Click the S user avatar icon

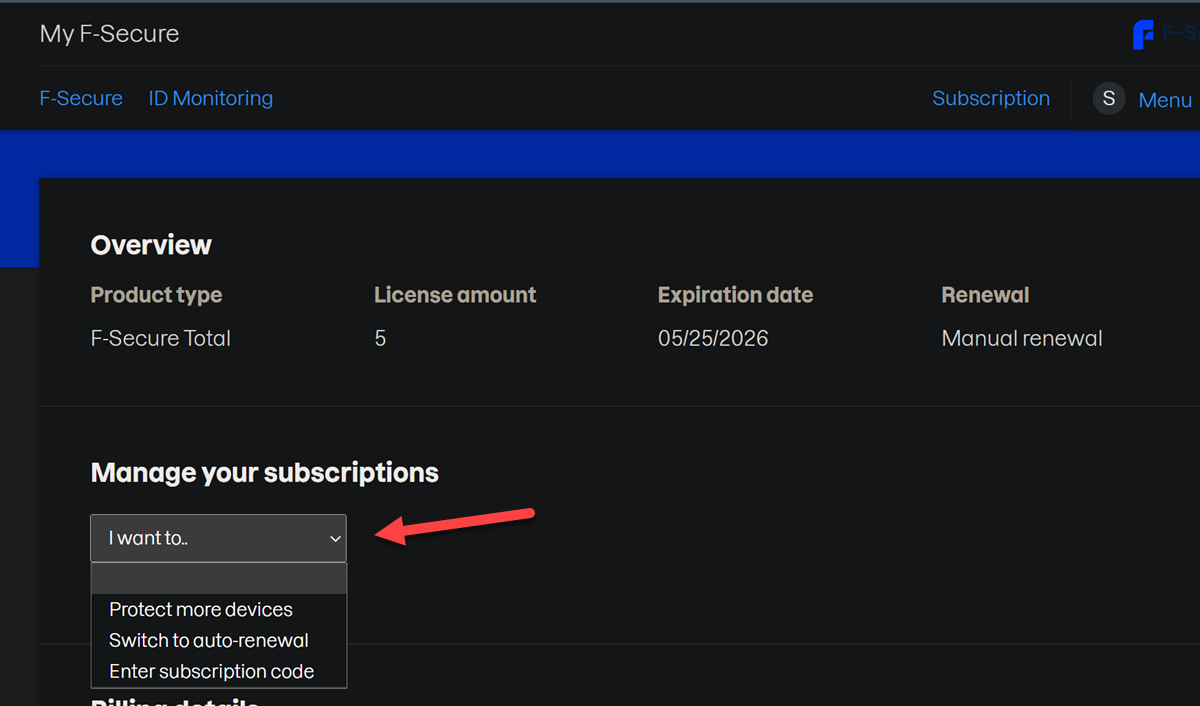[1109, 98]
